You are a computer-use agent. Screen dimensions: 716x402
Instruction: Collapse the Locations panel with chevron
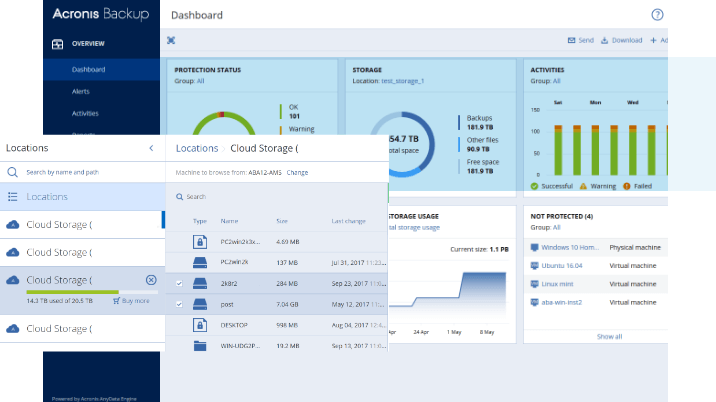151,148
